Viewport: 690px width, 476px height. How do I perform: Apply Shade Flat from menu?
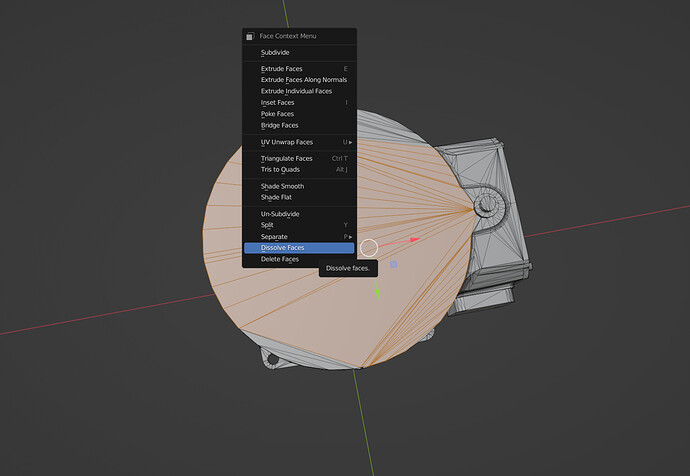point(299,197)
